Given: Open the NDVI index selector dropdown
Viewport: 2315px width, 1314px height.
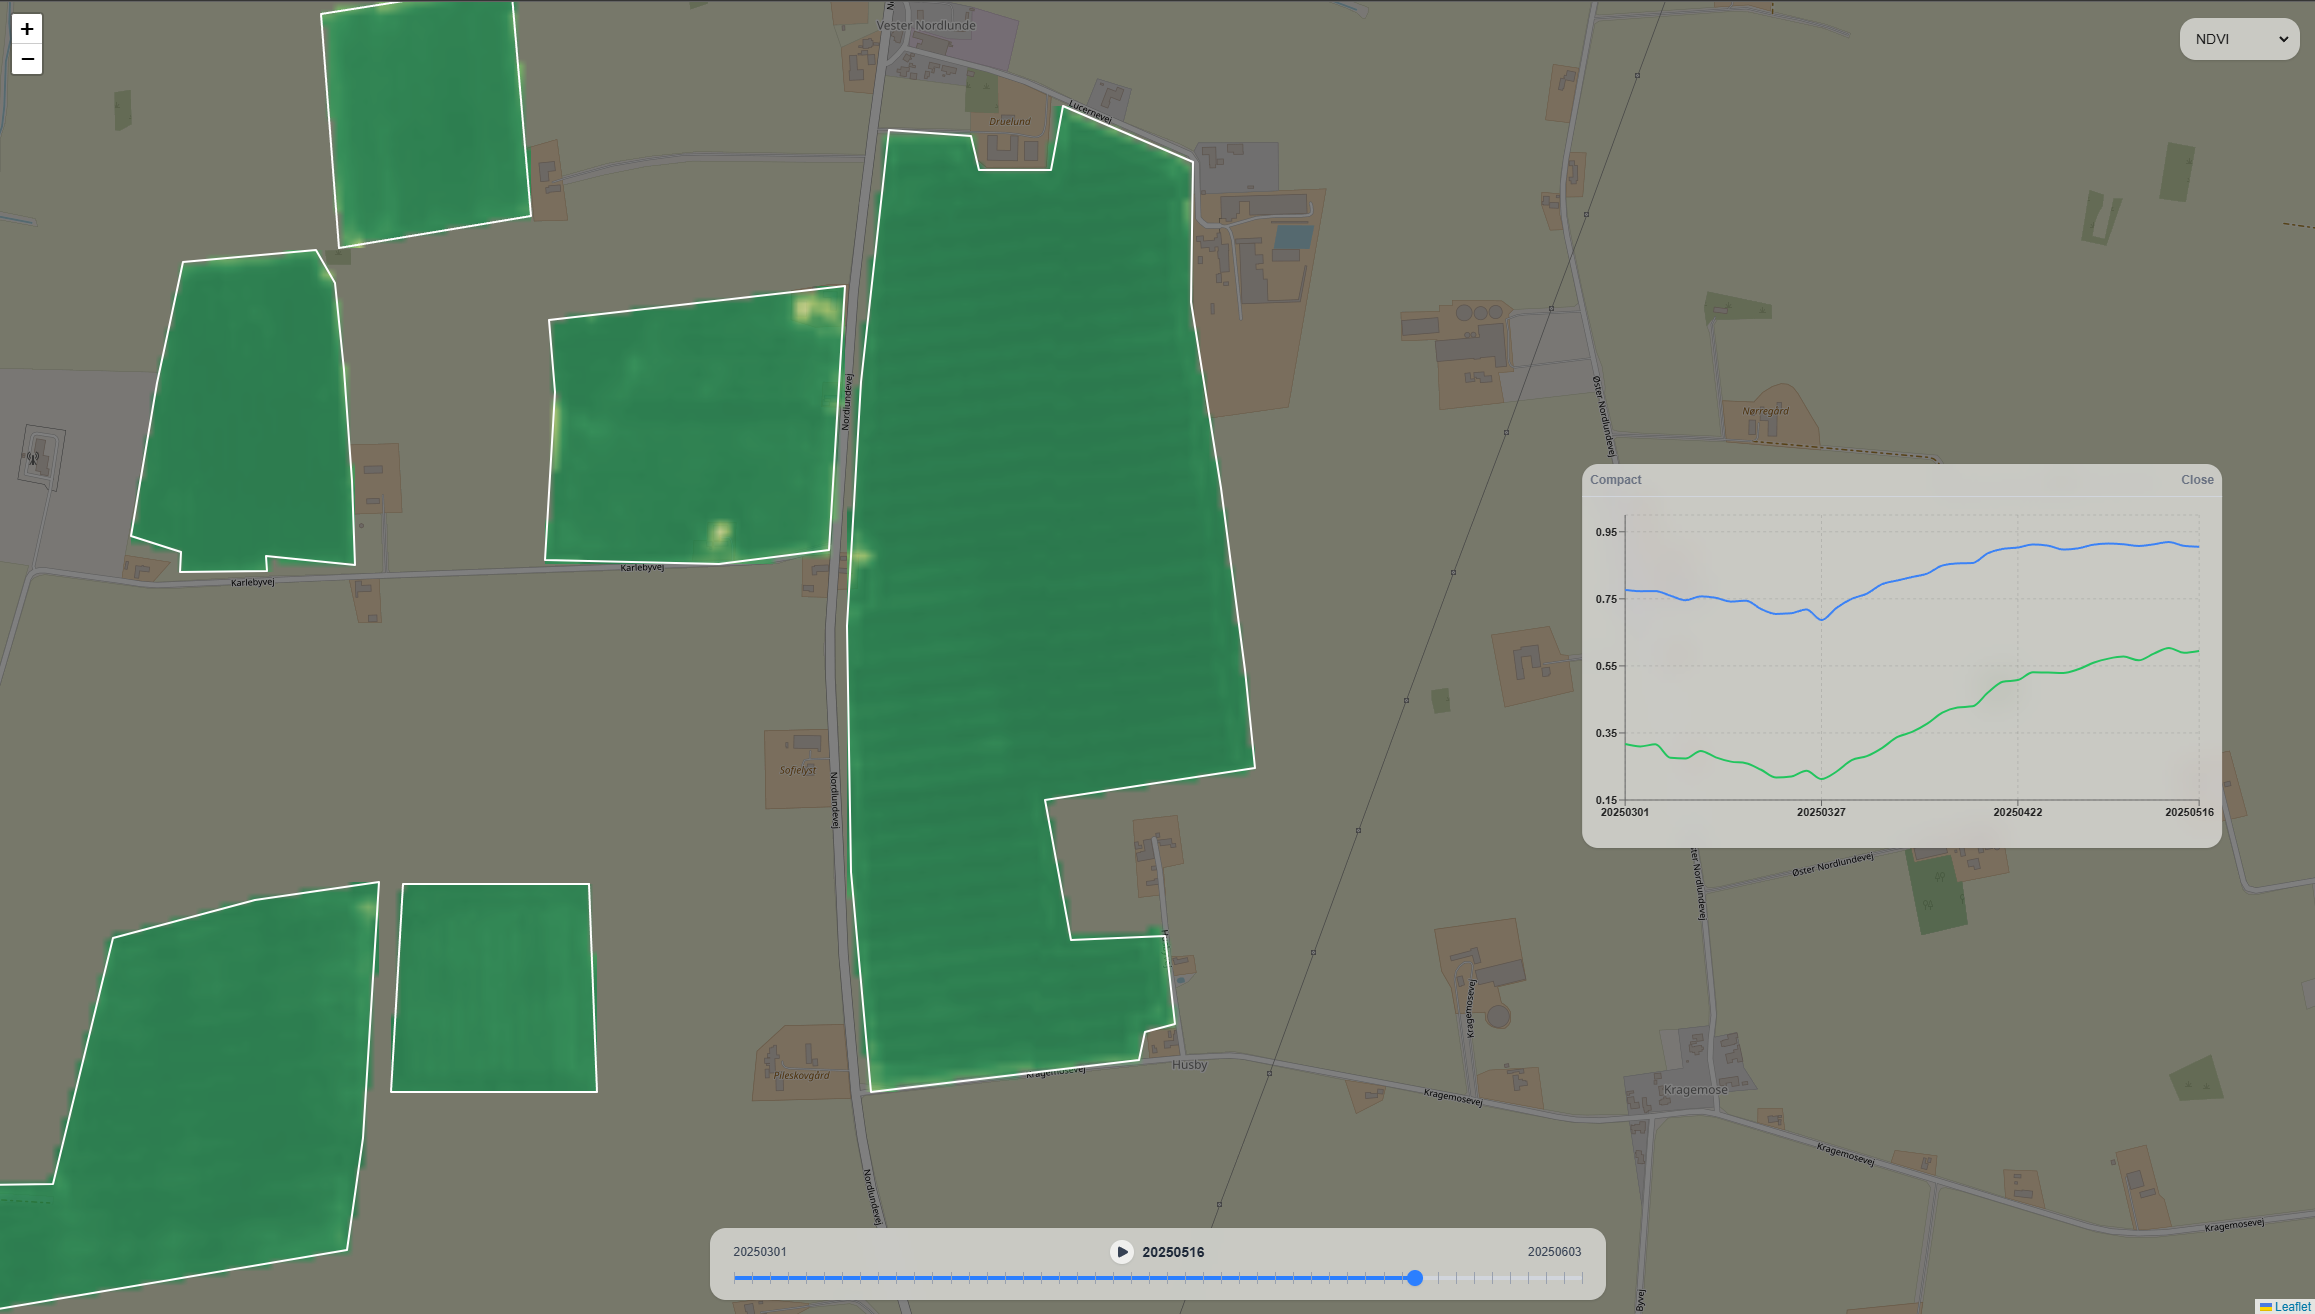Looking at the screenshot, I should click(x=2238, y=38).
